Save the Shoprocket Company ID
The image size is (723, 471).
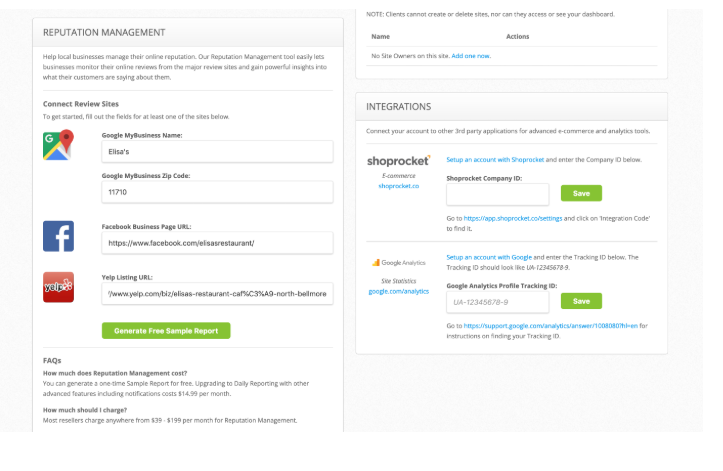click(x=581, y=193)
